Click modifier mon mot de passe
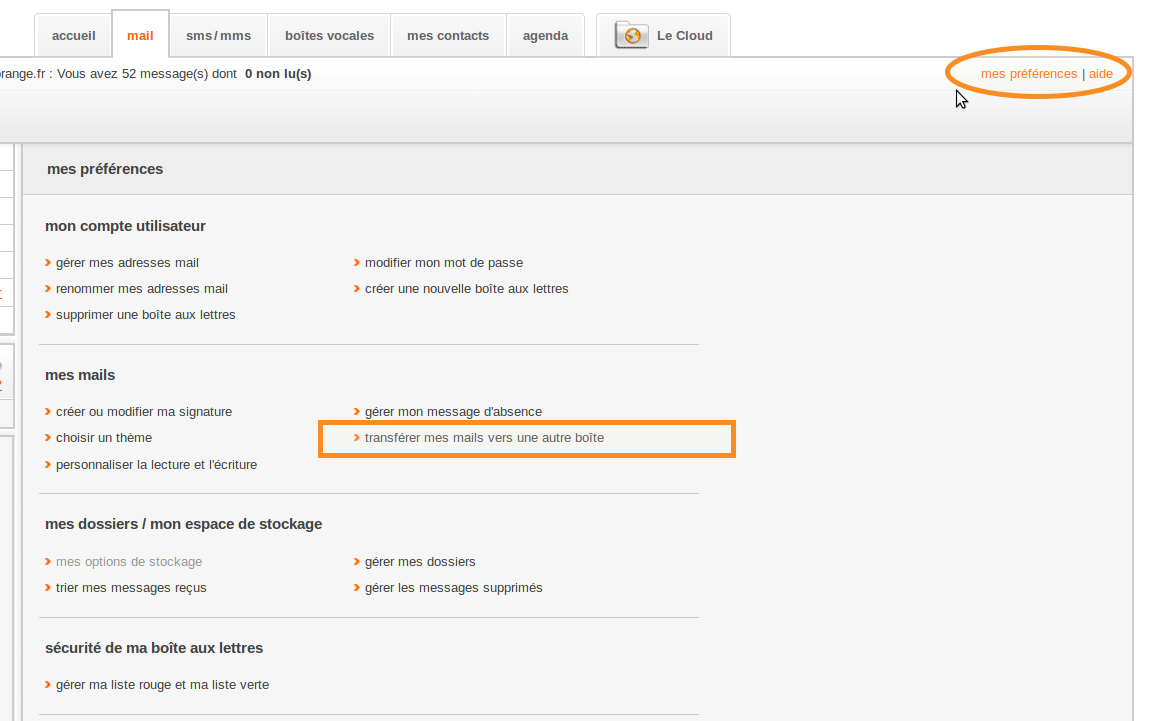The width and height of the screenshot is (1151, 721). [x=443, y=263]
